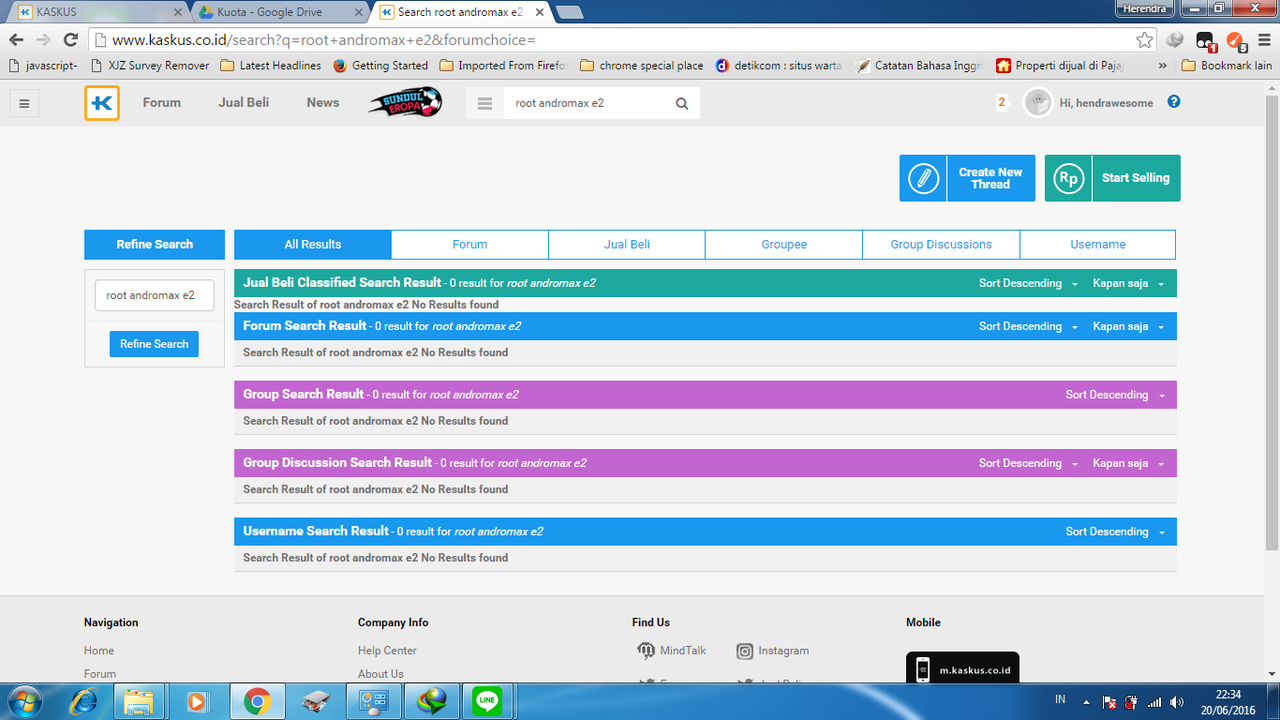Open Forum in top navigation
The image size is (1280, 720).
click(162, 103)
